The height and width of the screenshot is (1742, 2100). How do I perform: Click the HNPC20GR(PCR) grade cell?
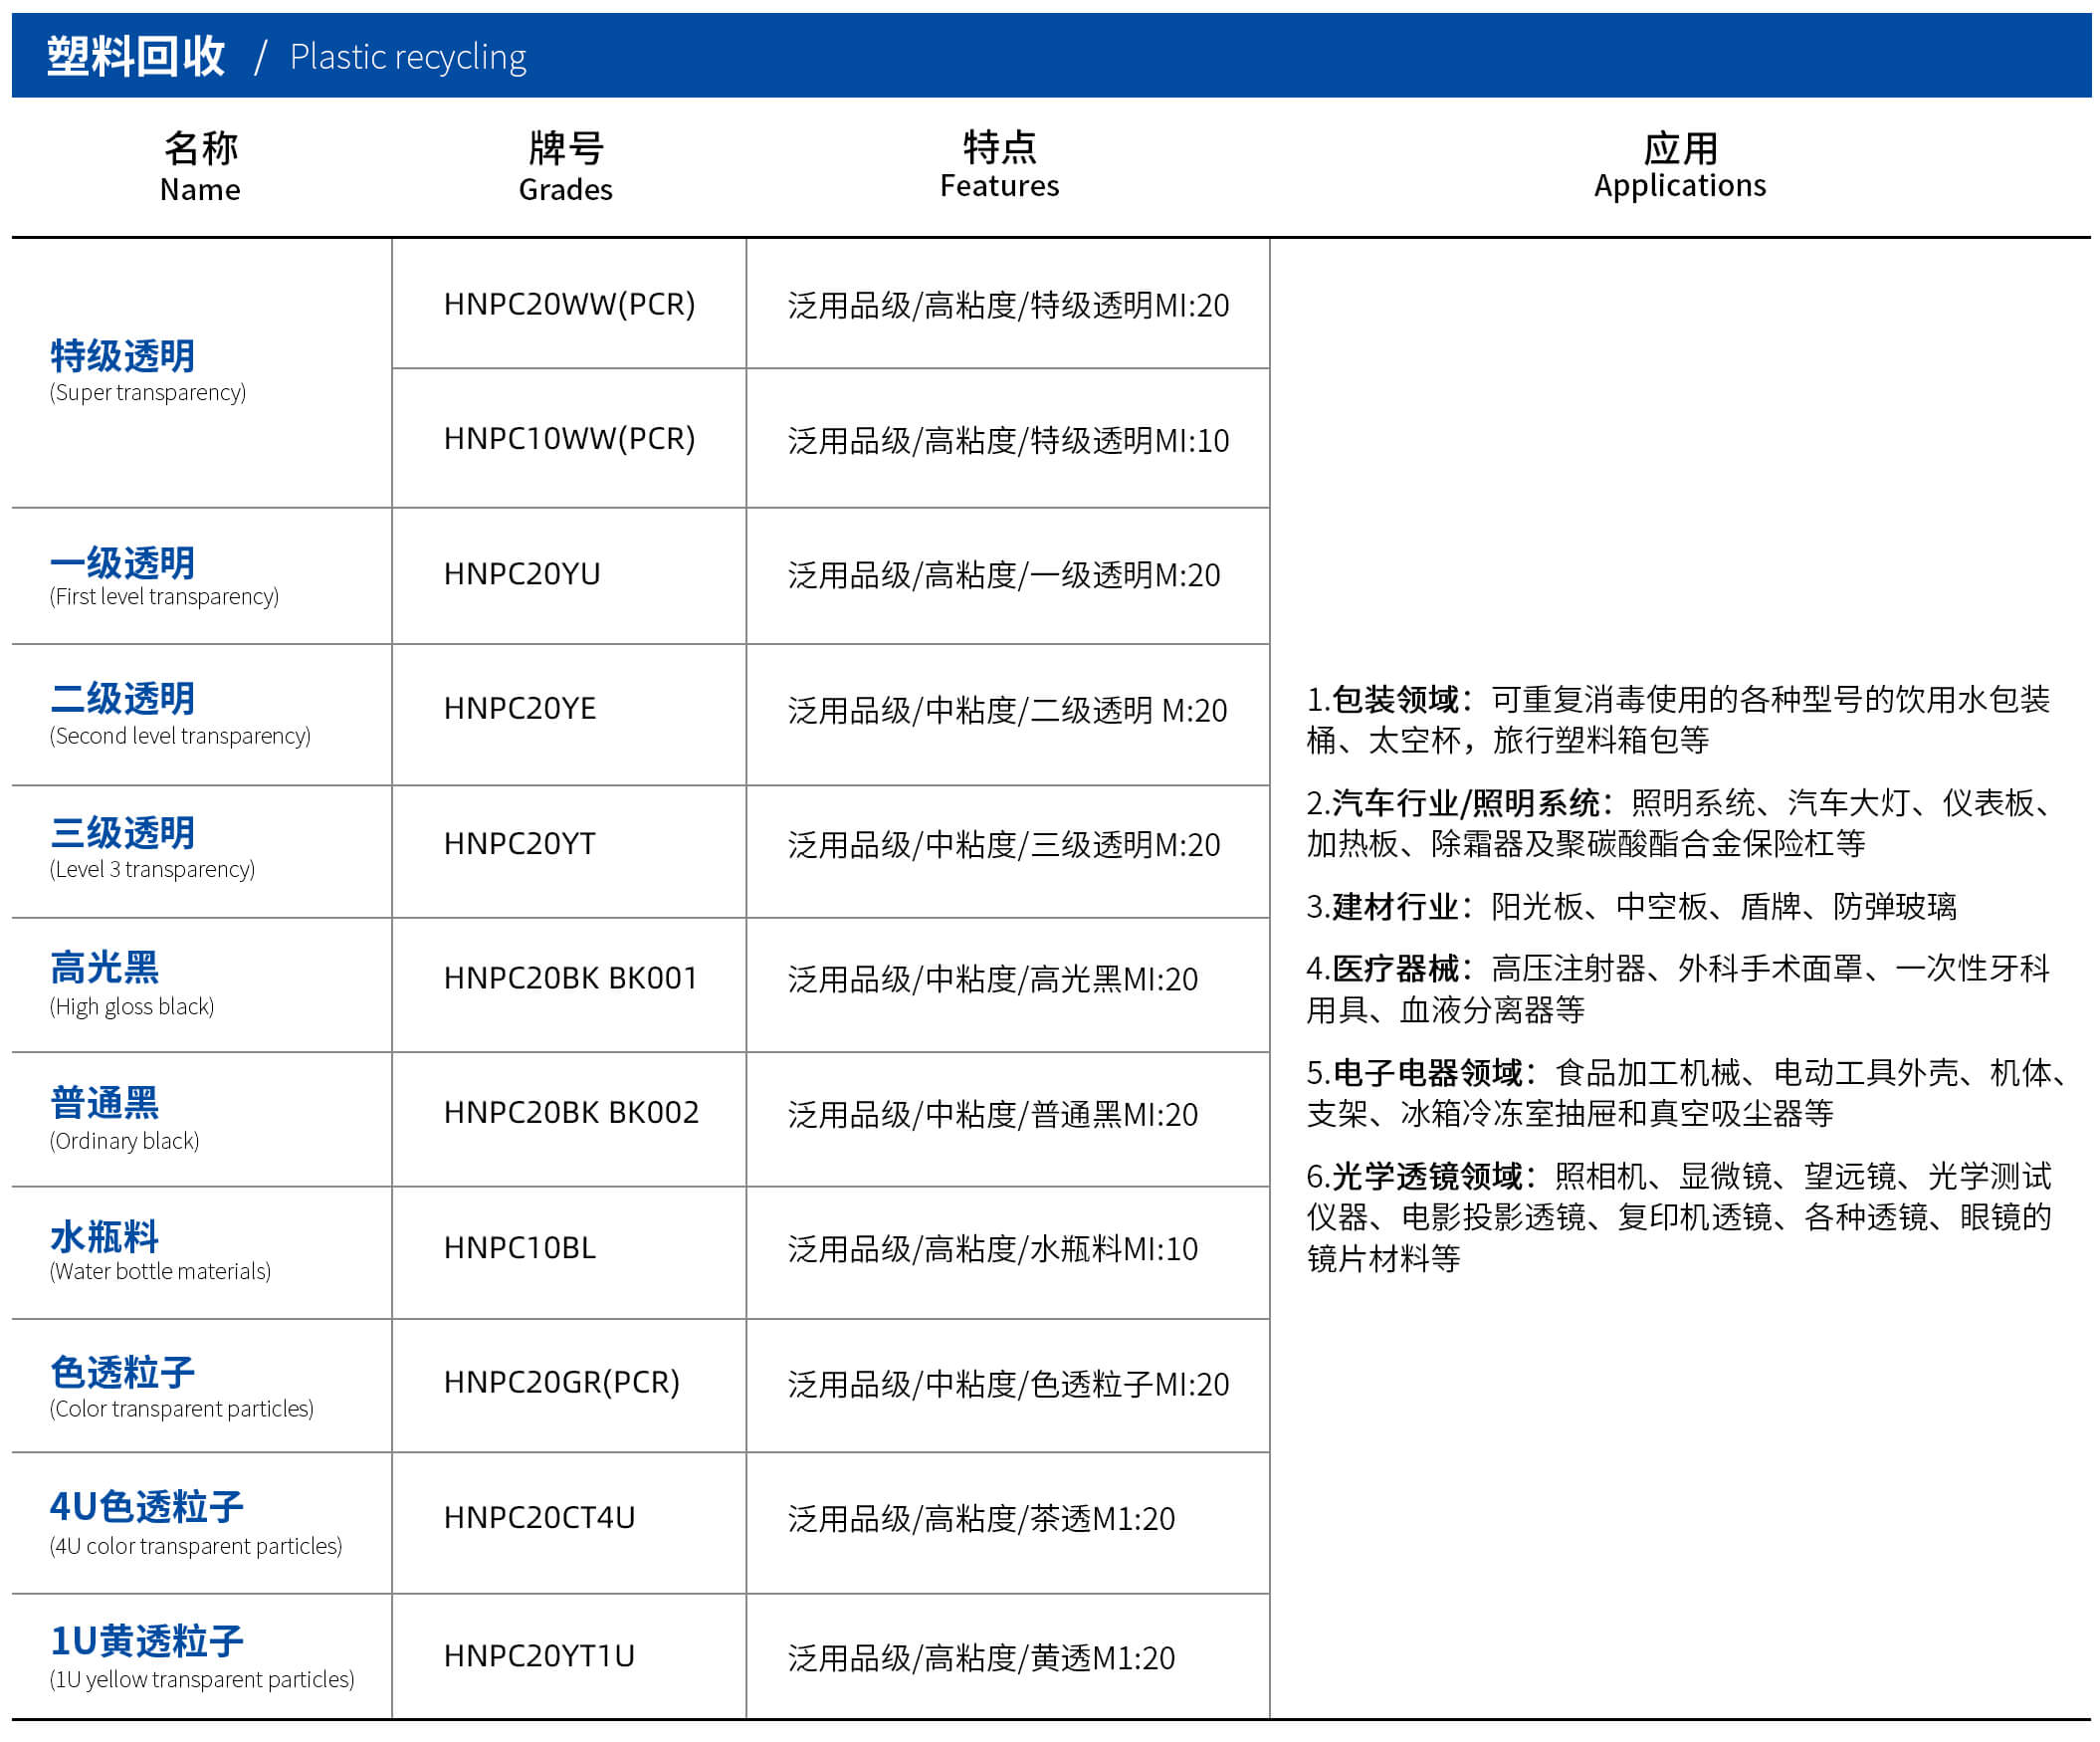(x=561, y=1382)
